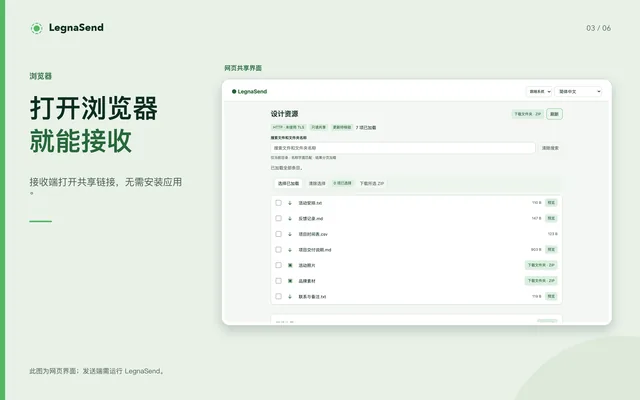
Task: Open the 活动照片 folder name
Action: click(307, 265)
